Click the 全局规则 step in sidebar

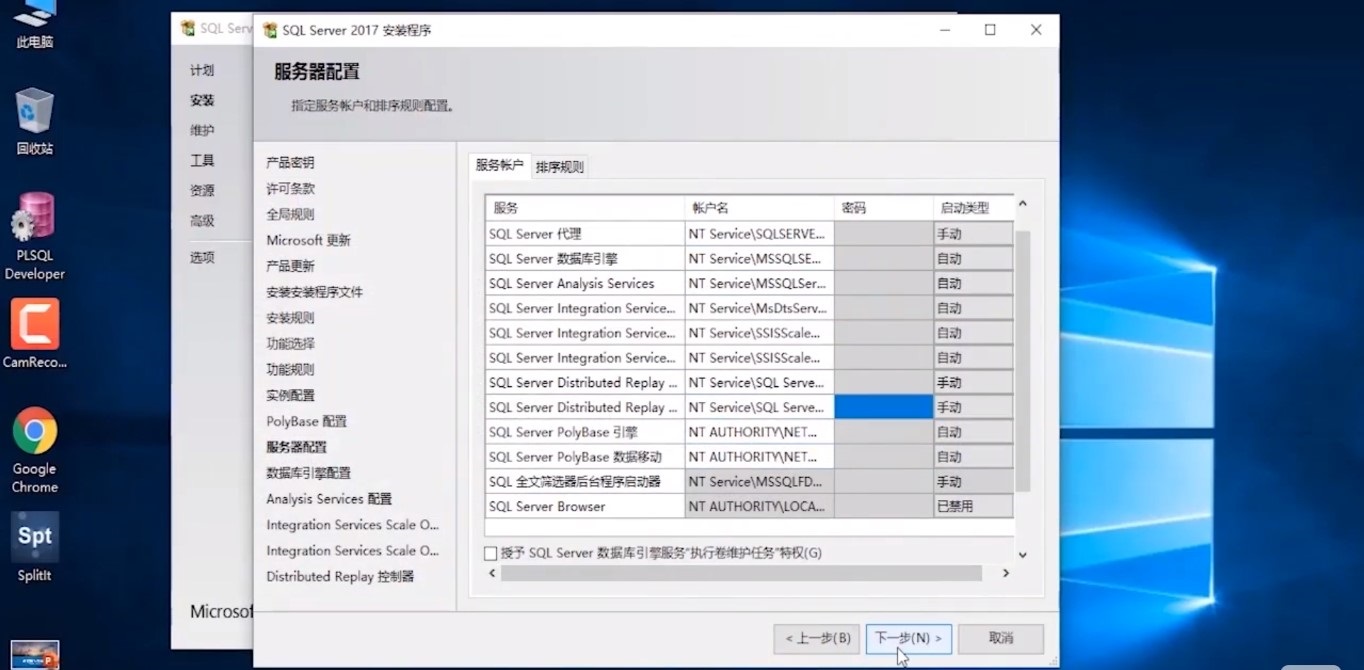(290, 214)
